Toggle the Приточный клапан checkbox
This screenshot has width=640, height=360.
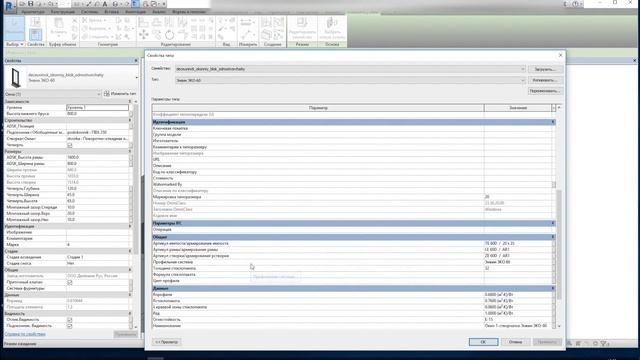70,282
